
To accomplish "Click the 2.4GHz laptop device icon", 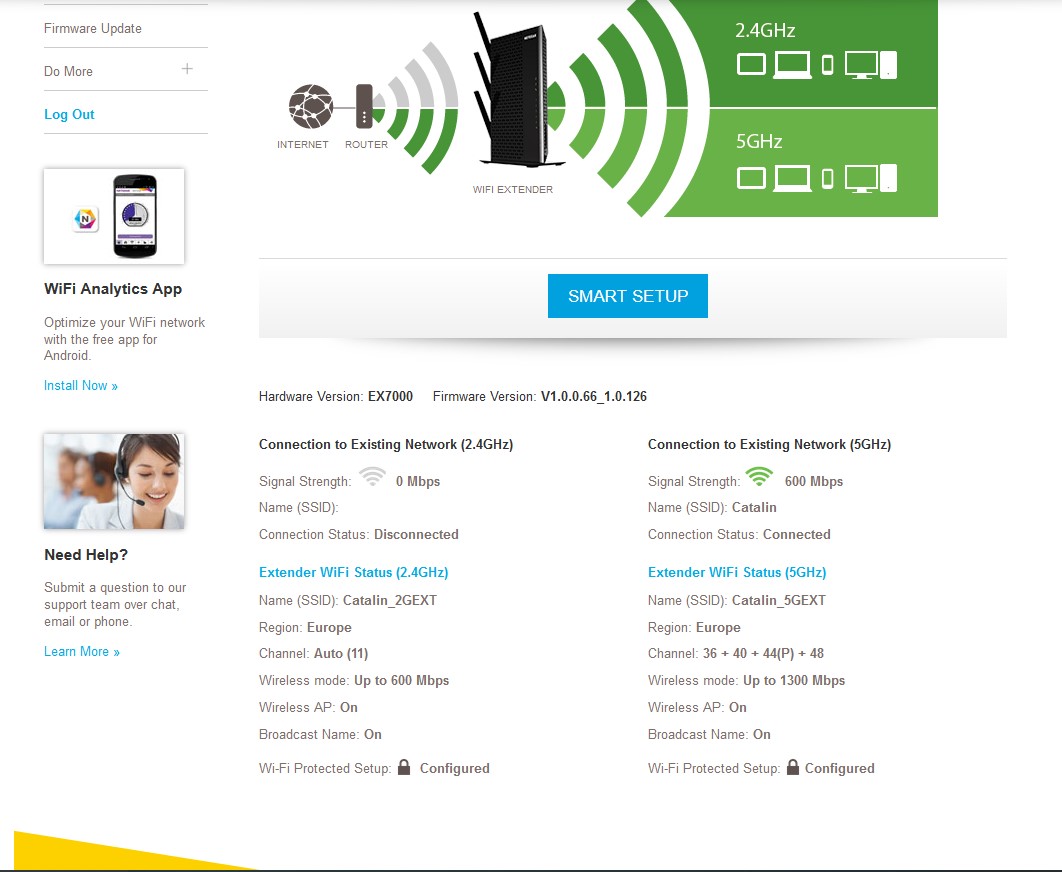I will point(792,66).
